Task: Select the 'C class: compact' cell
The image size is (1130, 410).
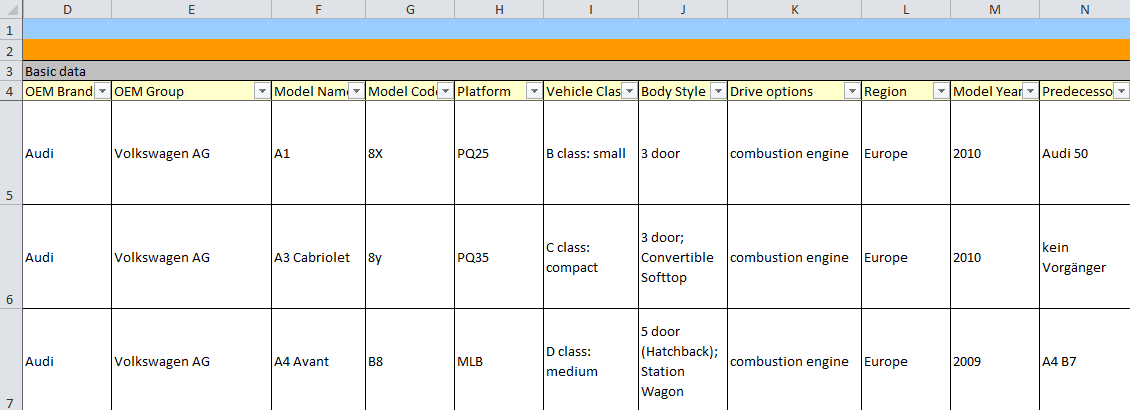Action: (591, 257)
